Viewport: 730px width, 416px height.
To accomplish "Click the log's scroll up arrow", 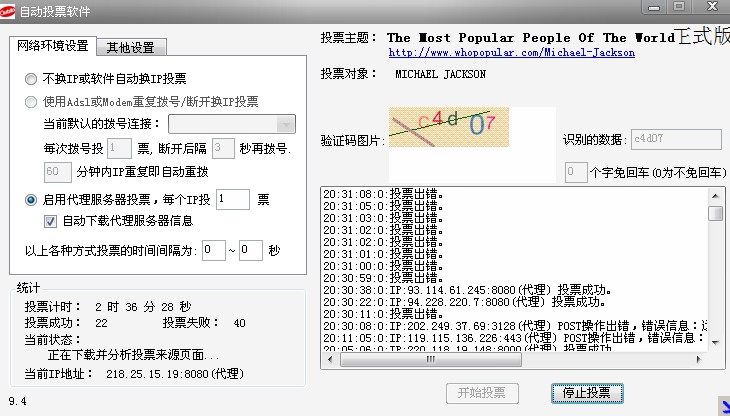I will point(716,196).
